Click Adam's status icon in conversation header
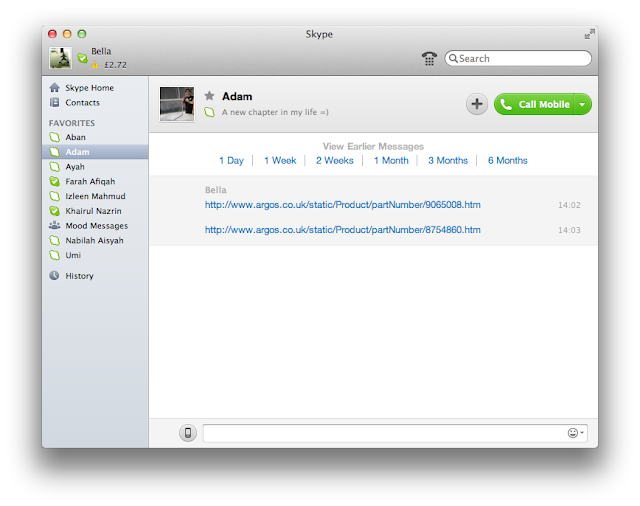This screenshot has width=640, height=506. pyautogui.click(x=209, y=112)
